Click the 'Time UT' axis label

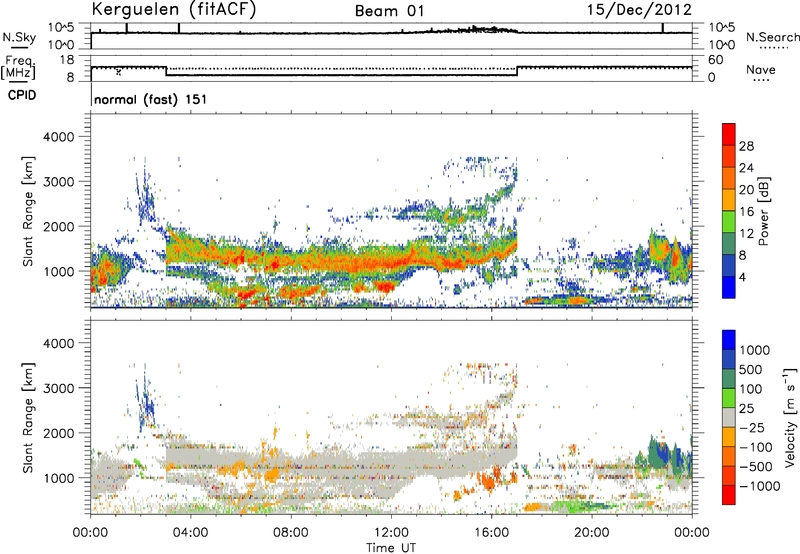point(391,548)
